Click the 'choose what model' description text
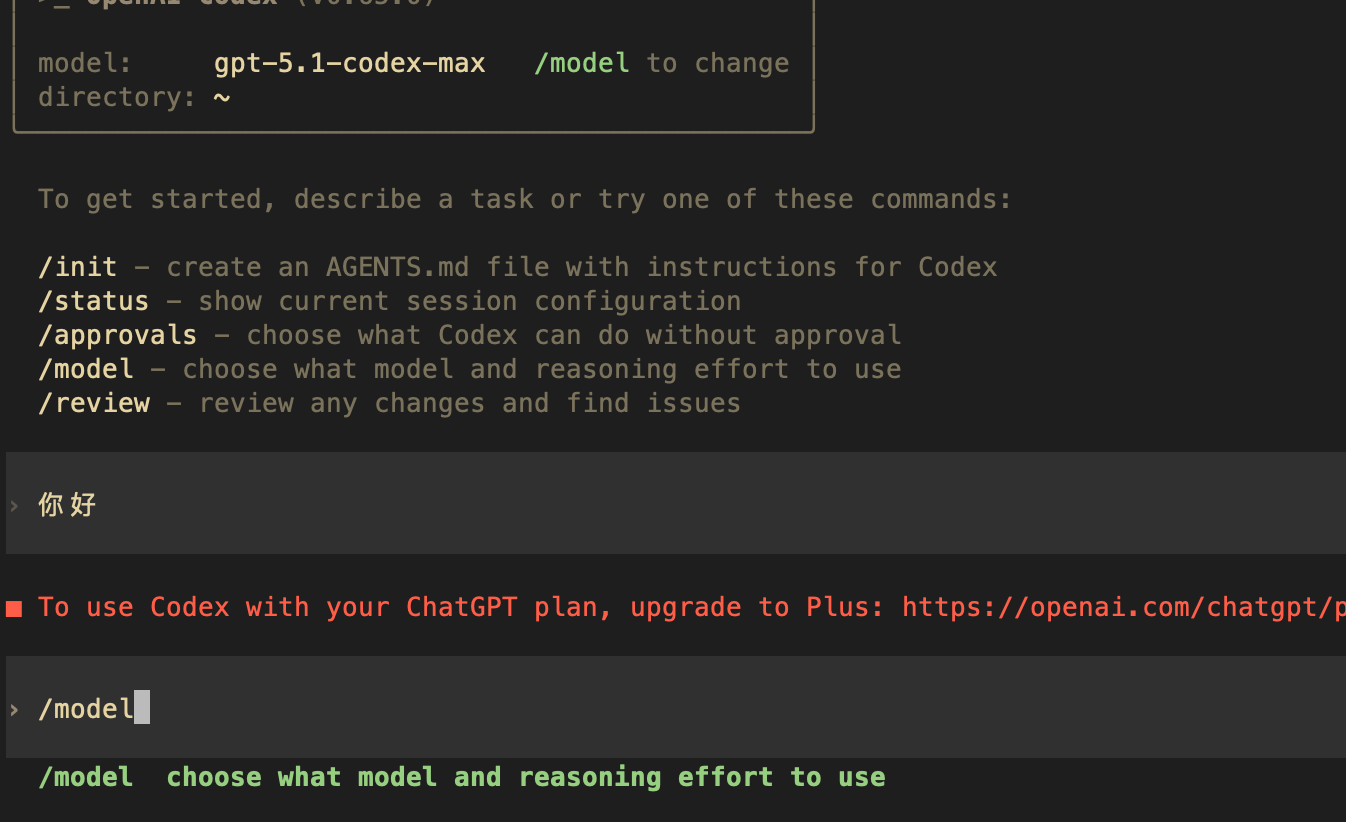1346x822 pixels. click(x=525, y=776)
